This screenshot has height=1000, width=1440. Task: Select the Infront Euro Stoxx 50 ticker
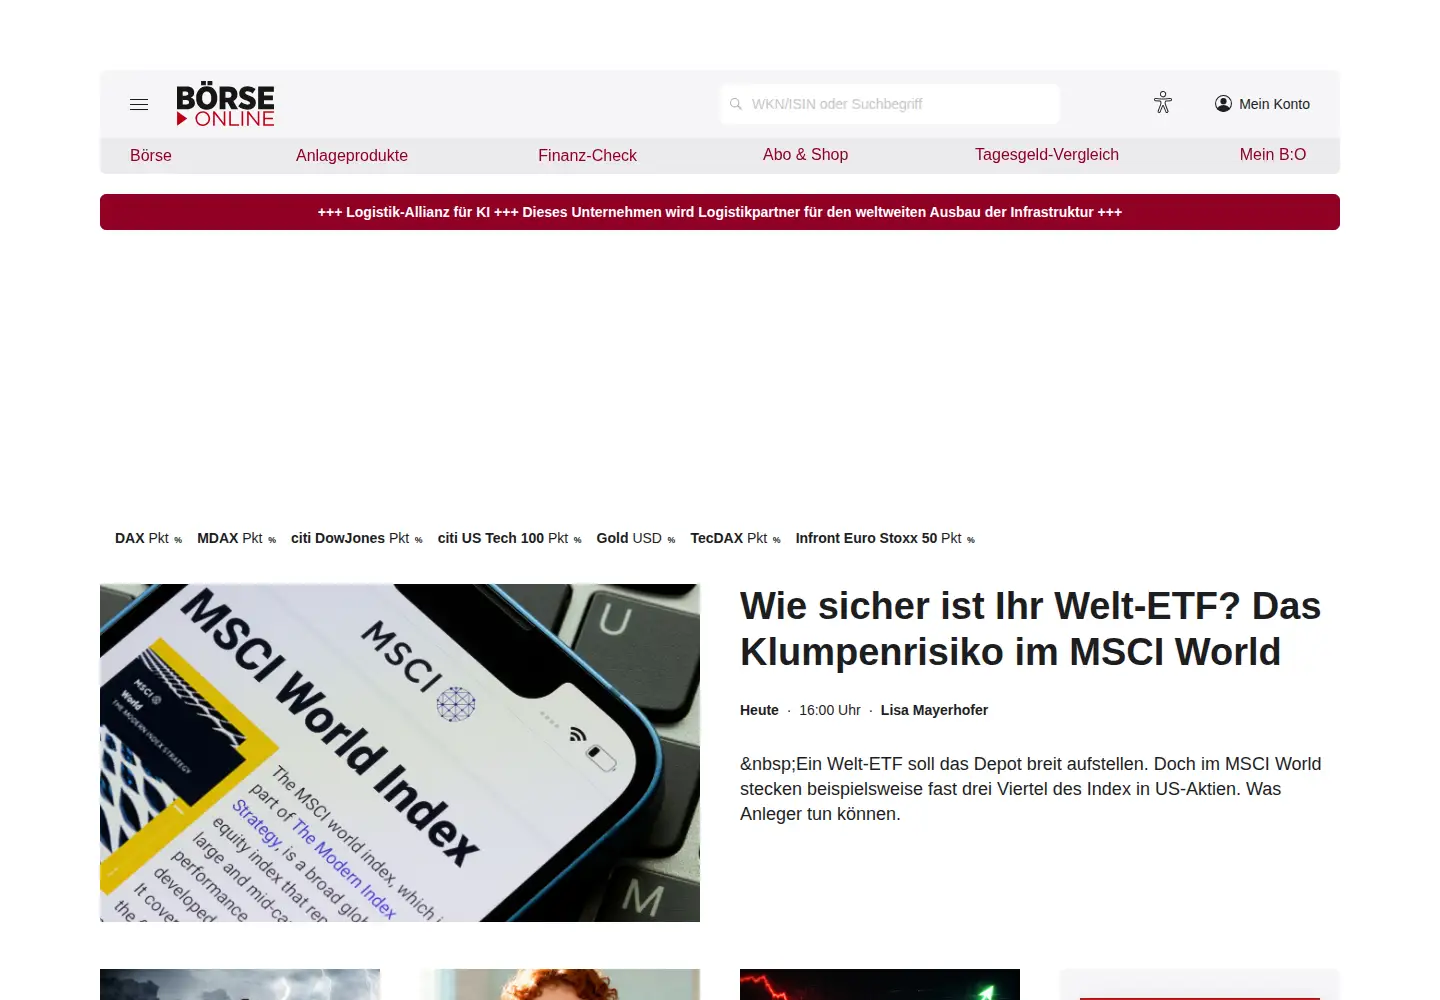point(885,538)
